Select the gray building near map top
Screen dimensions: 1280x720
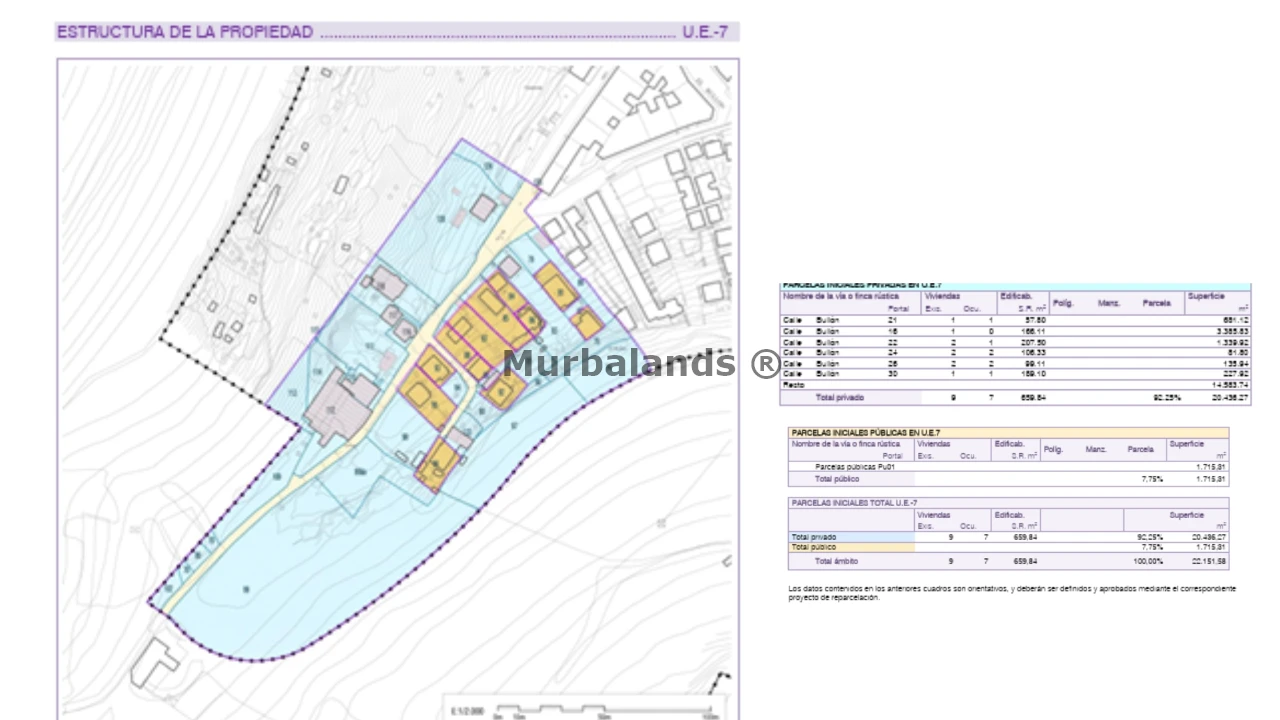(484, 207)
